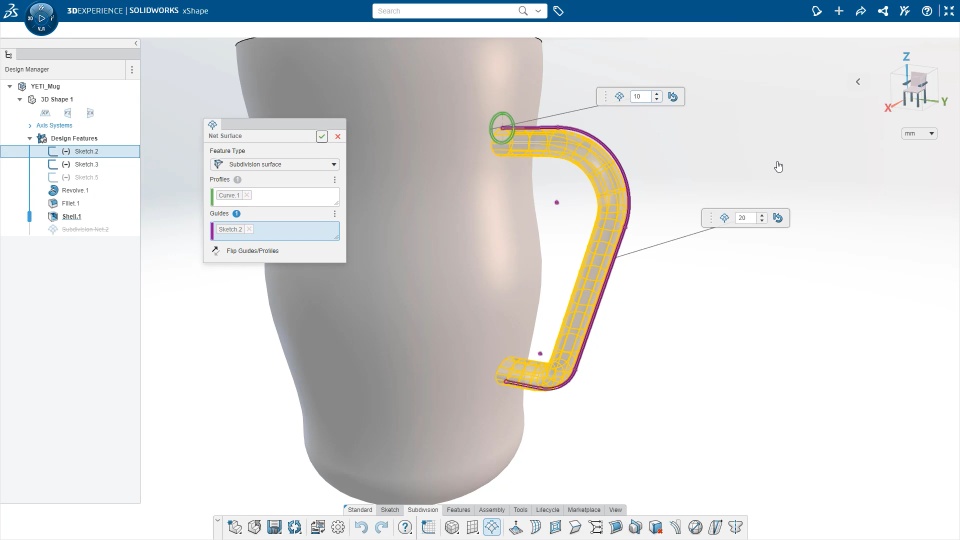This screenshot has height=540, width=960.
Task: Switch to the Lifecycle tab
Action: pyautogui.click(x=547, y=509)
